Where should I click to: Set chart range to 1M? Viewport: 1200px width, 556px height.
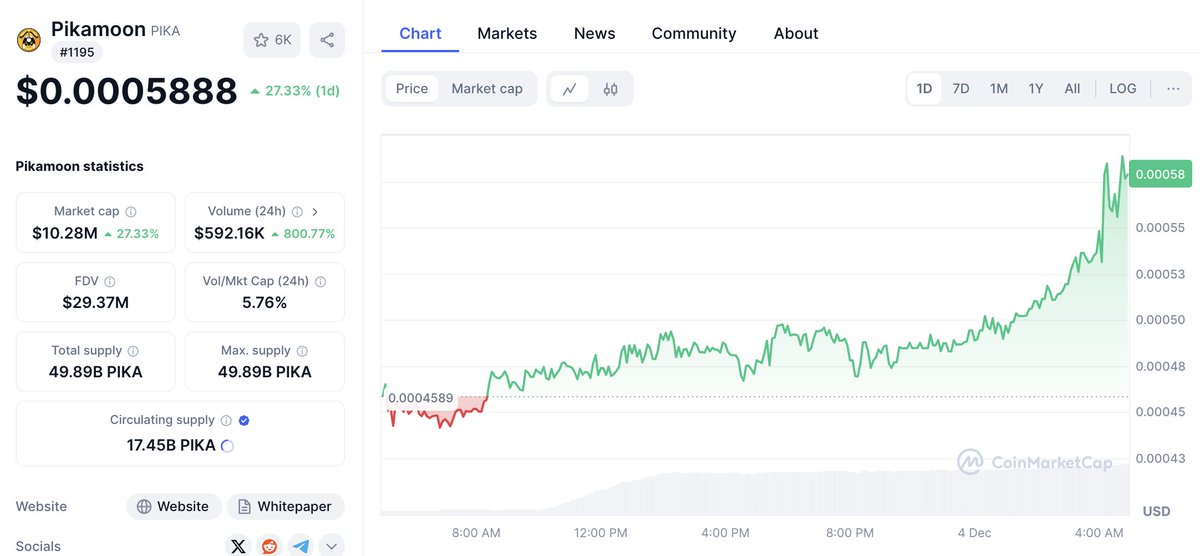click(x=999, y=89)
